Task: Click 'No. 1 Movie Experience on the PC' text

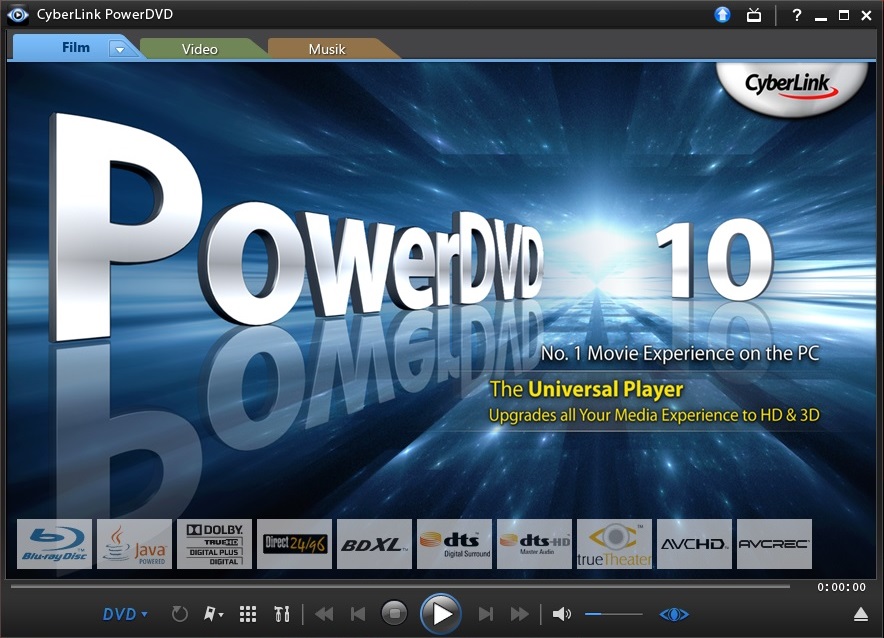Action: [x=680, y=353]
